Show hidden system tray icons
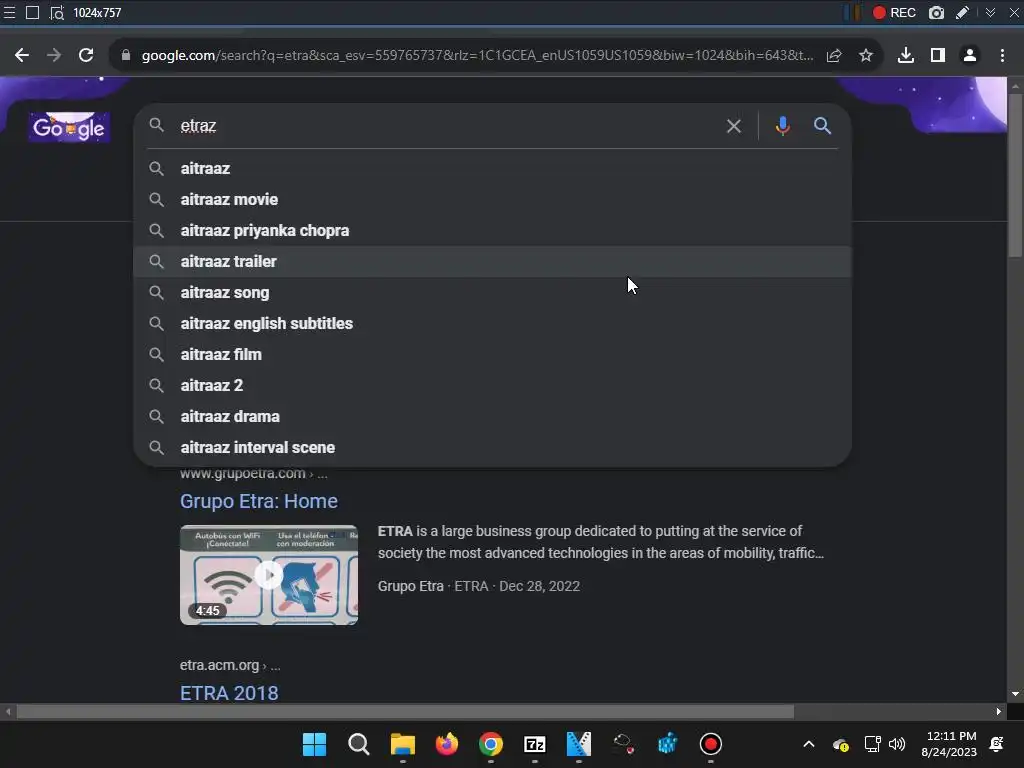This screenshot has width=1024, height=768. (x=808, y=744)
